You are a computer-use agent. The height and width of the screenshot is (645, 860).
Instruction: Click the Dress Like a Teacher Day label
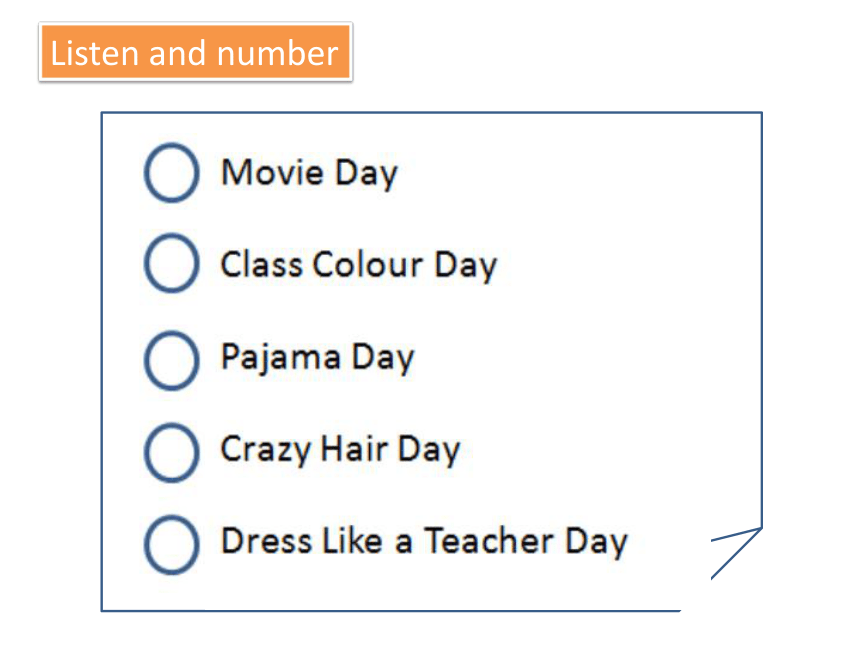(x=424, y=542)
